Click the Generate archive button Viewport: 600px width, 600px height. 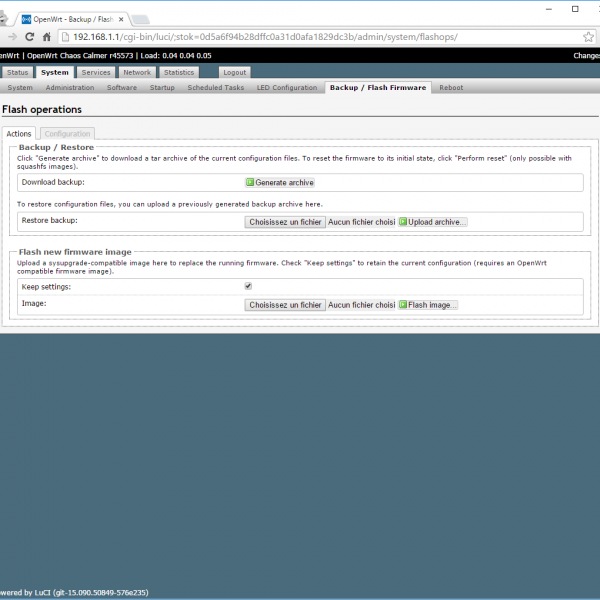tap(280, 183)
